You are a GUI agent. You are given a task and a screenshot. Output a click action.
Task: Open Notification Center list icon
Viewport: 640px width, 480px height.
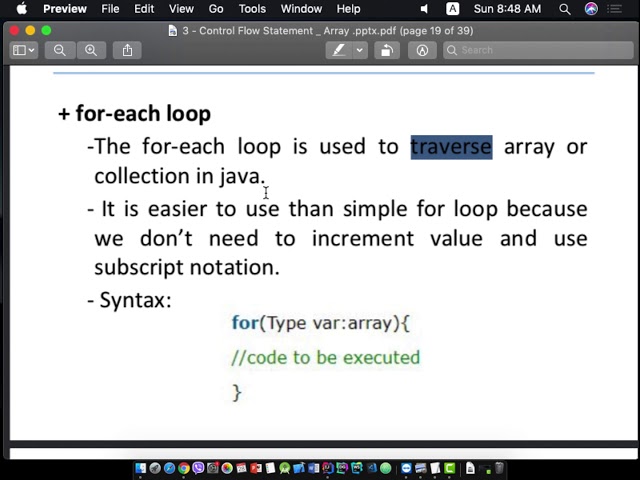coord(615,9)
